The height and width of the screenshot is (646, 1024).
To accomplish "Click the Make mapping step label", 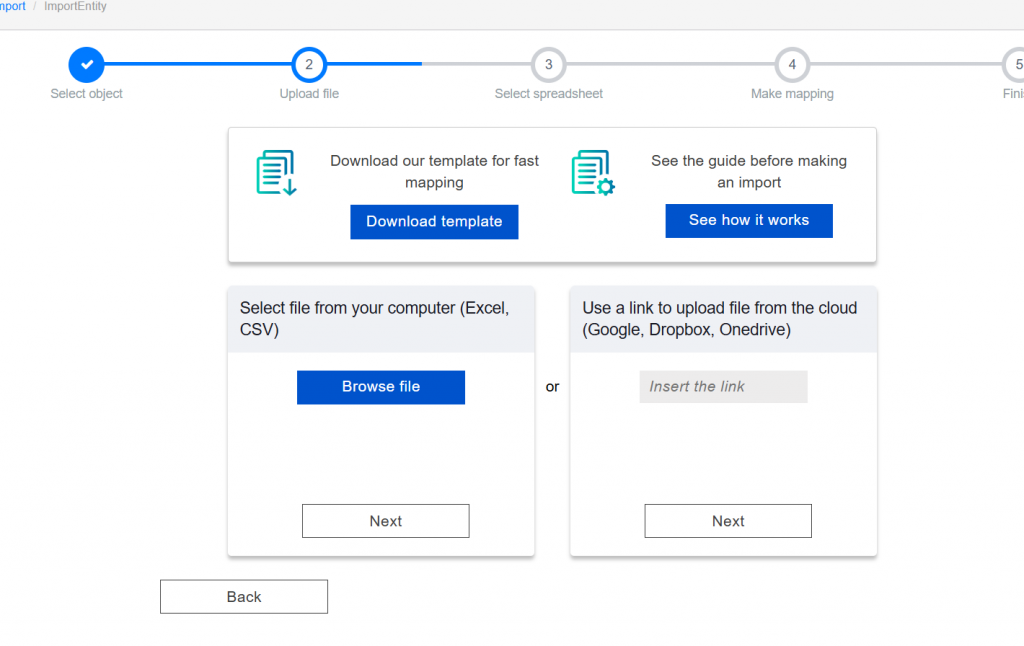I will (792, 94).
